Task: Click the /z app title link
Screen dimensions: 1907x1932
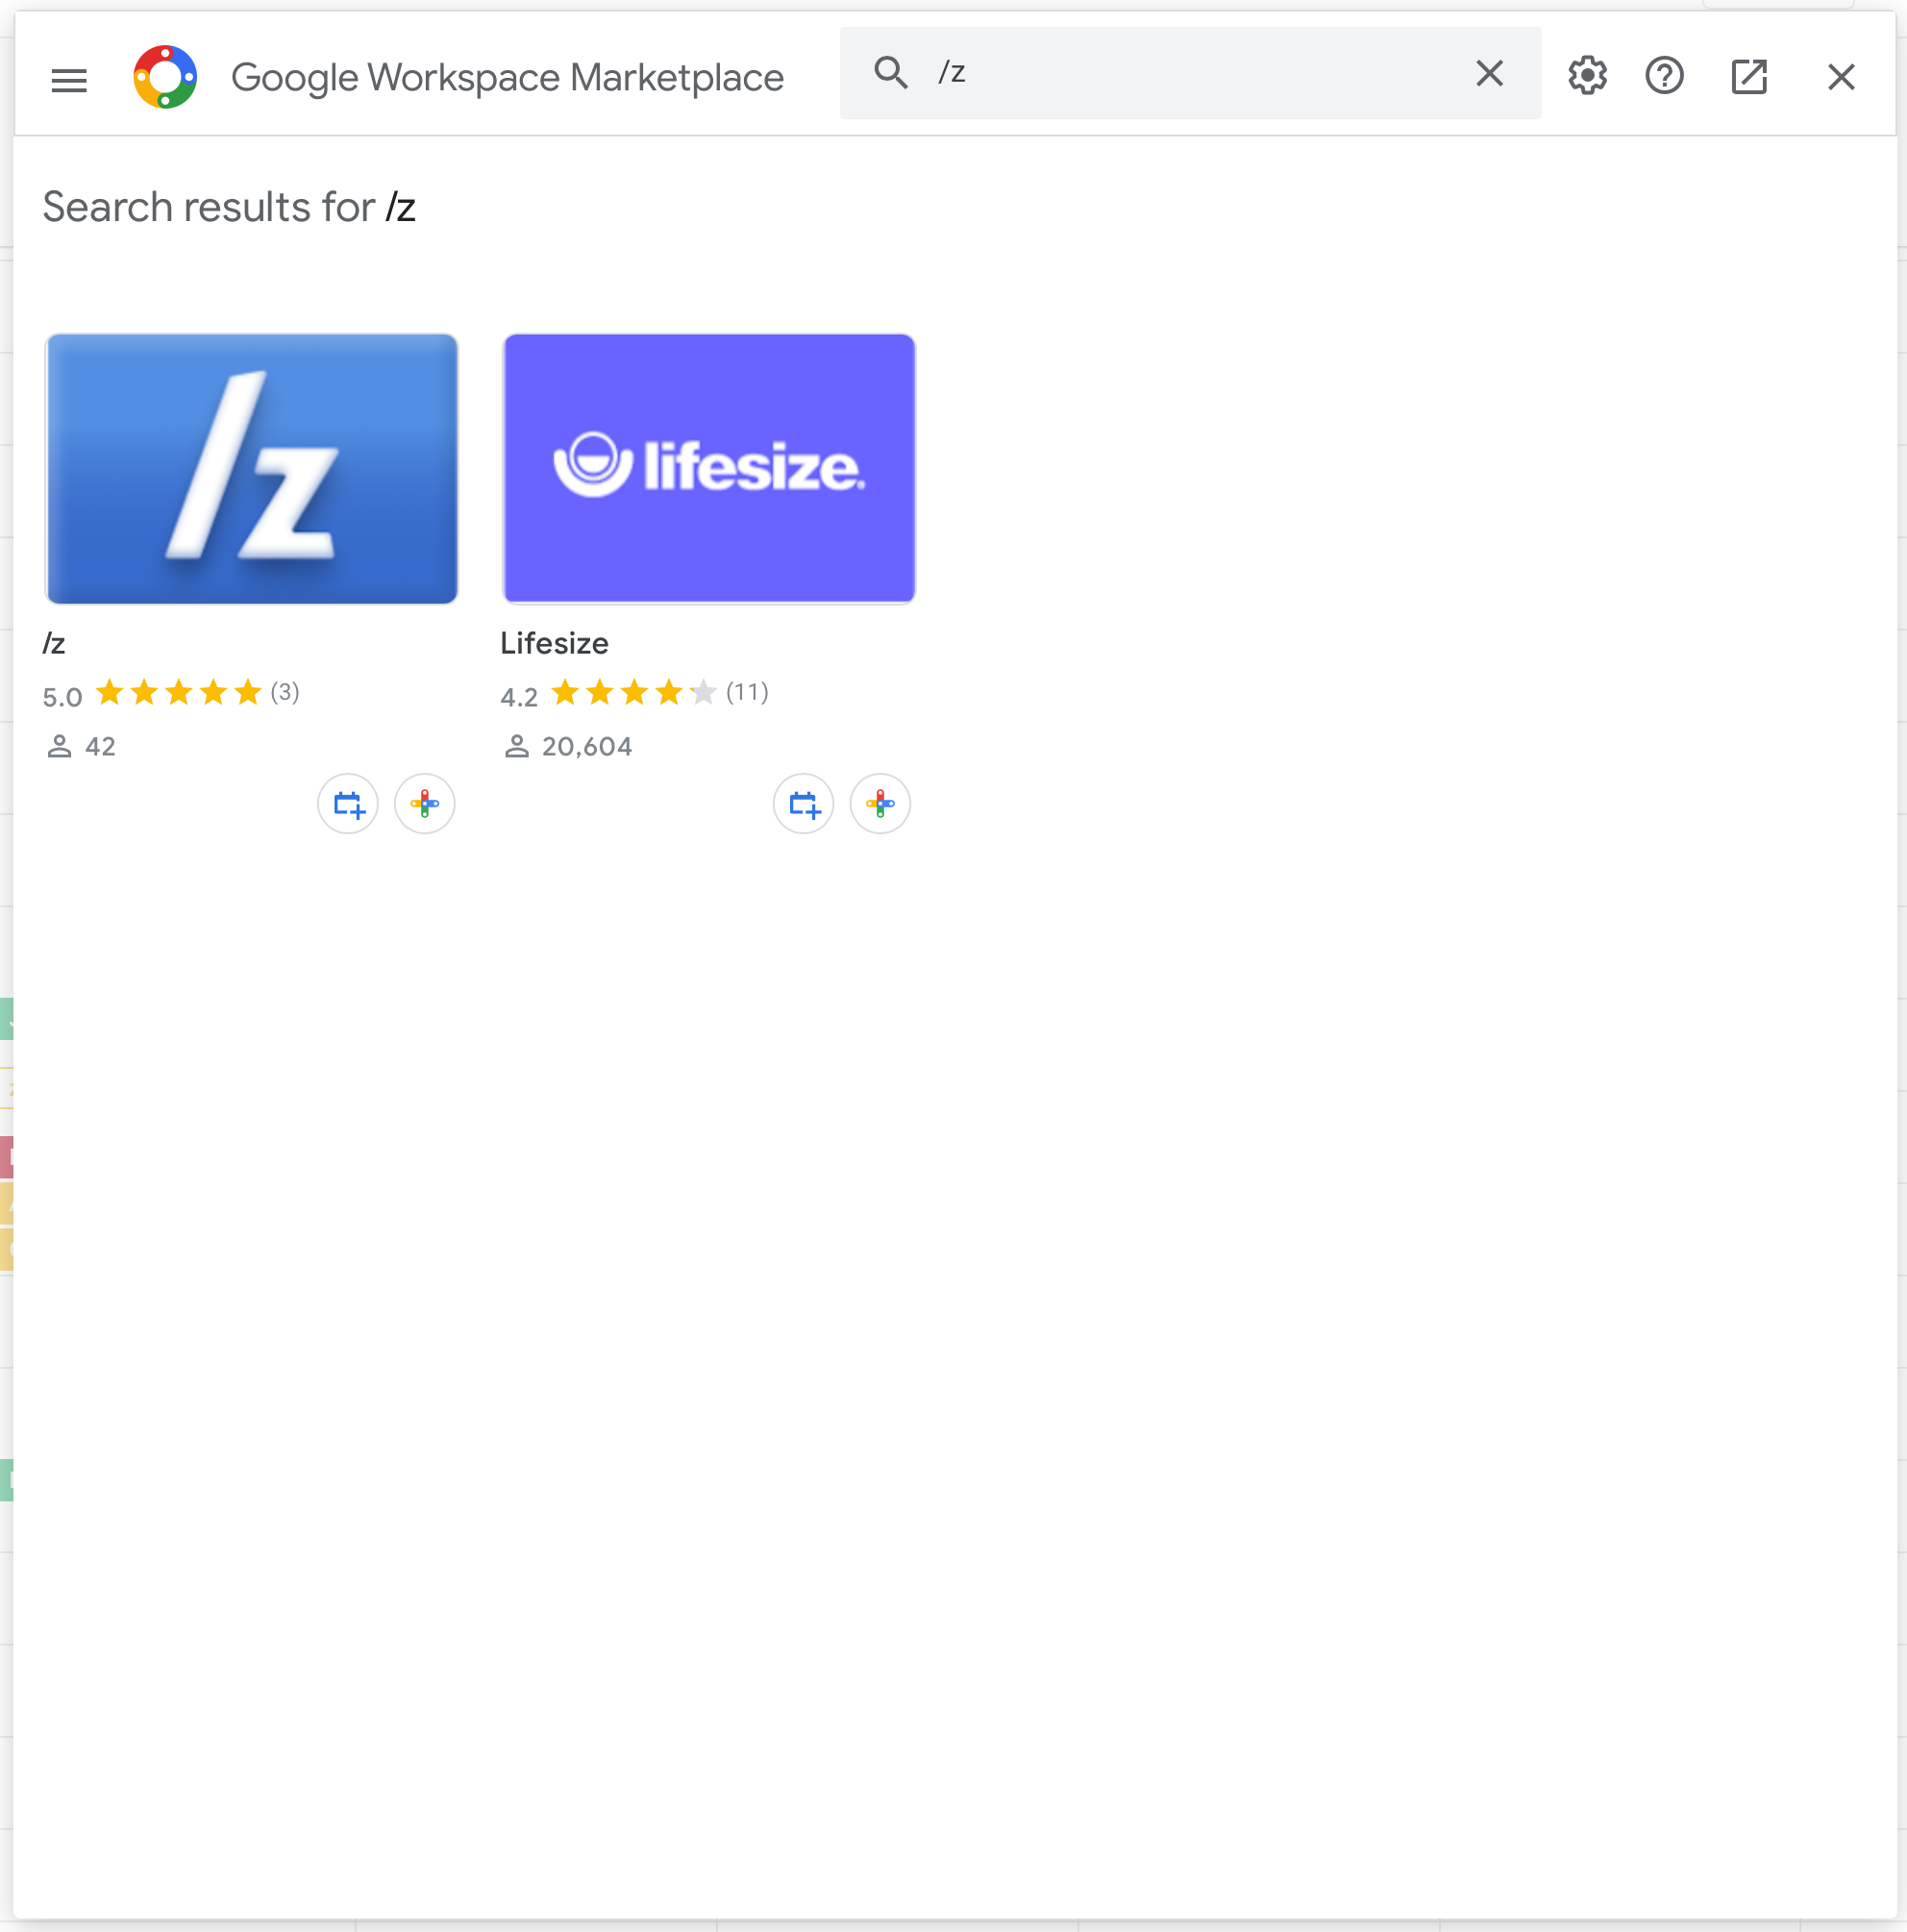Action: pos(54,643)
